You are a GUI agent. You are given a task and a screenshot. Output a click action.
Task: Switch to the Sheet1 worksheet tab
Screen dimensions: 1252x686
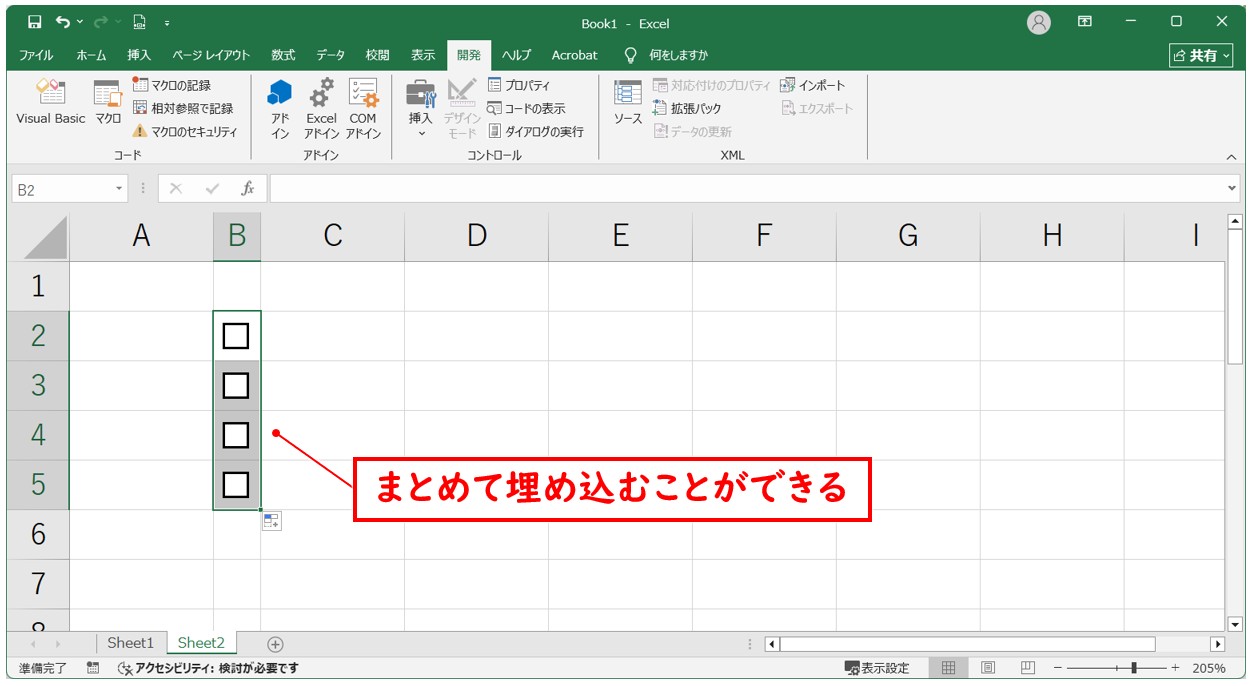point(131,643)
